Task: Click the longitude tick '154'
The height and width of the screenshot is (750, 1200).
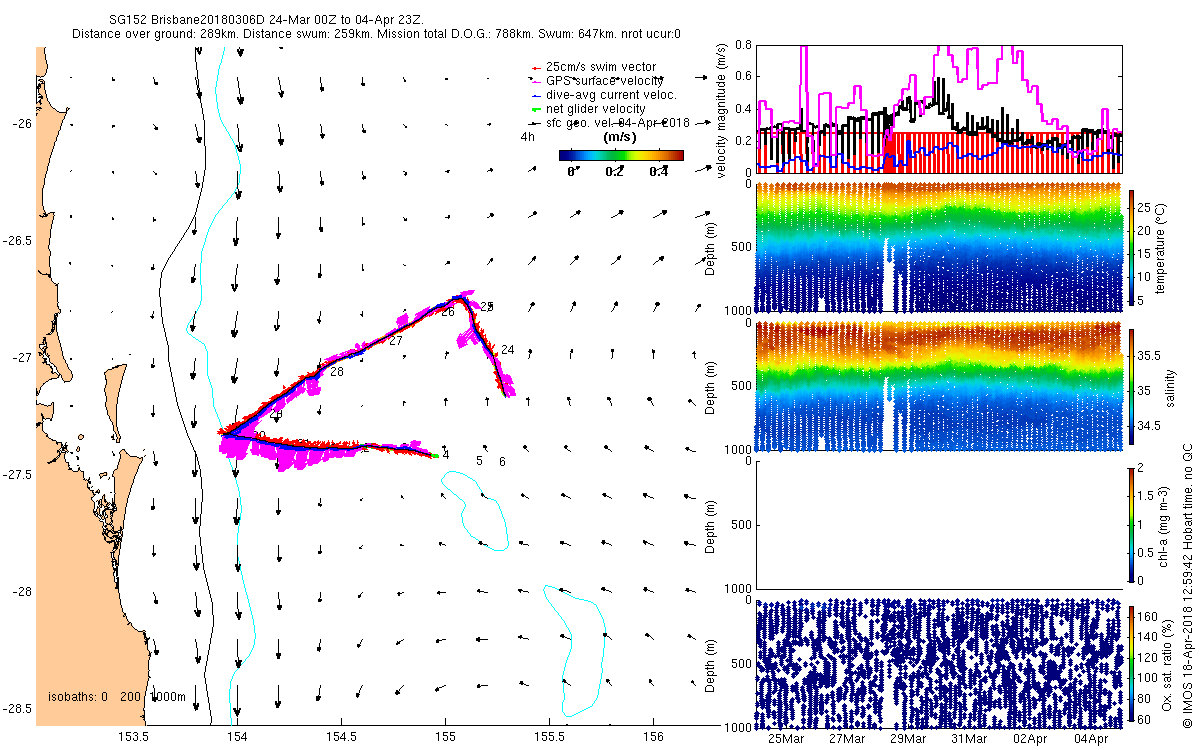Action: pyautogui.click(x=237, y=735)
